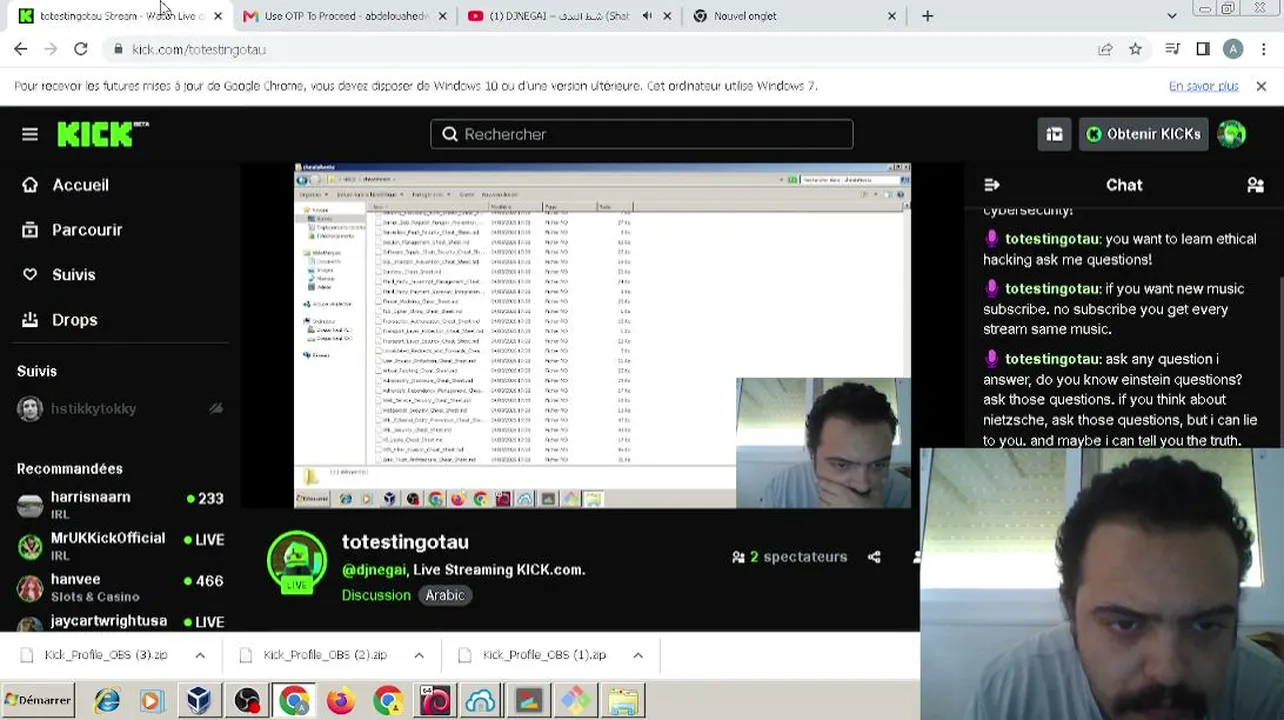Open a new browser tab
The height and width of the screenshot is (720, 1284).
coord(927,16)
